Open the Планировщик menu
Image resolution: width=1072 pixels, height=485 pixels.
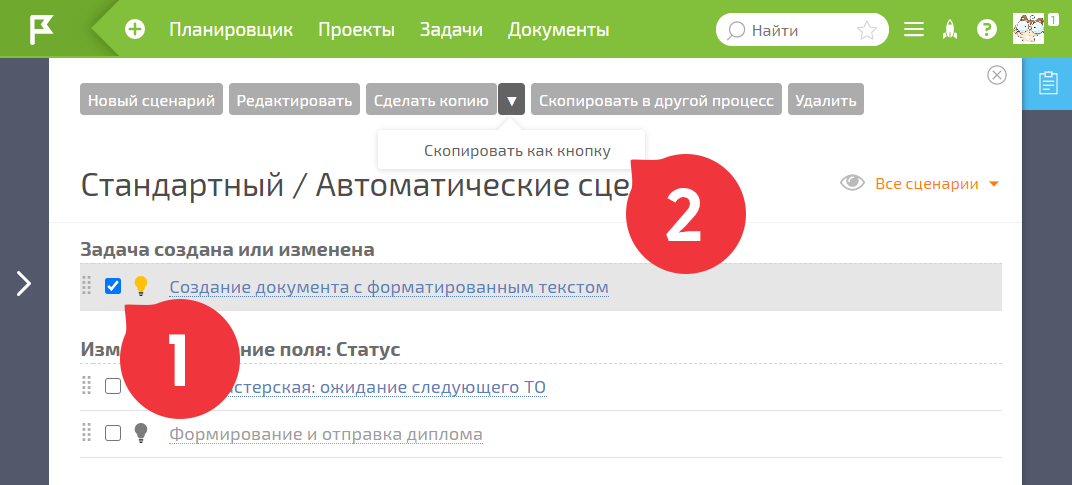(x=231, y=30)
